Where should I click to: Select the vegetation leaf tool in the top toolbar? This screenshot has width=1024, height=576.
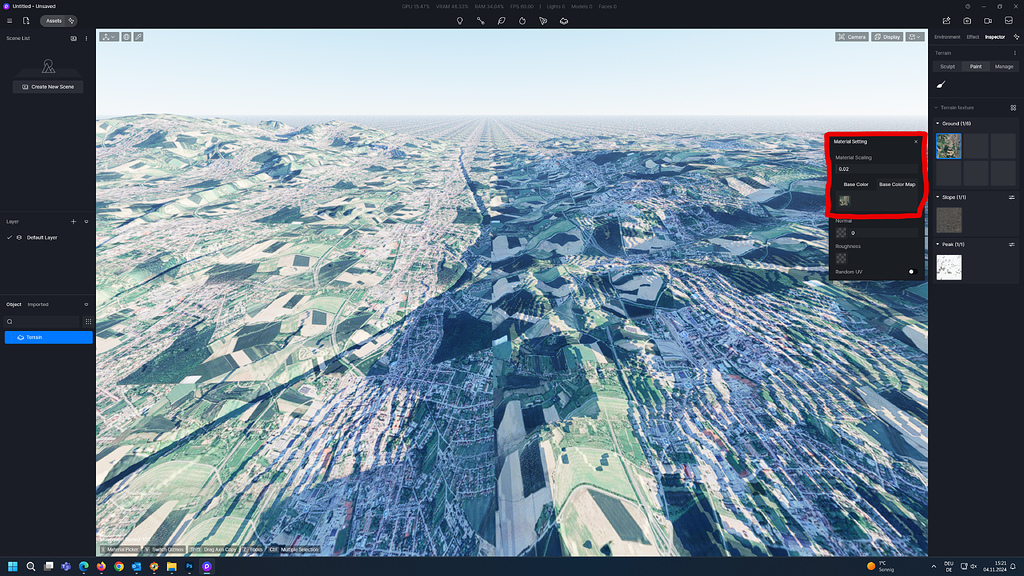(x=501, y=20)
